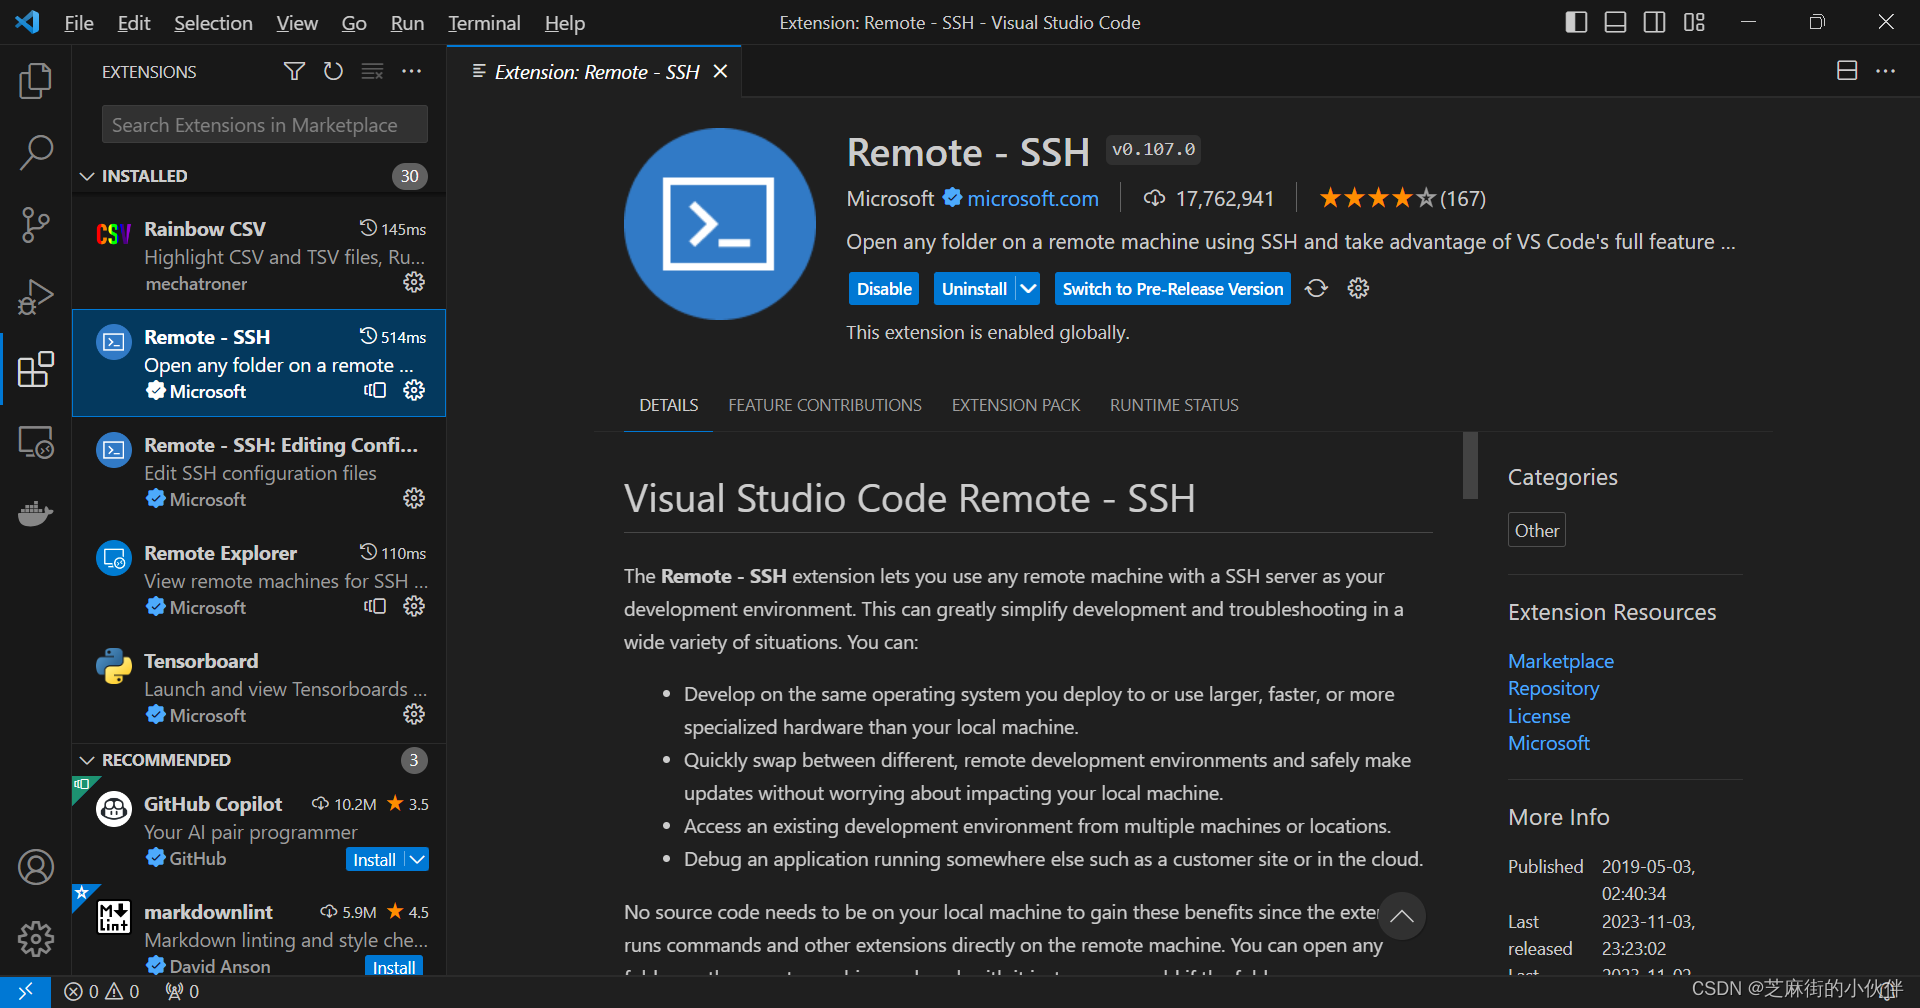Open manage gear for Remote - SSH: Editing Config

point(414,498)
